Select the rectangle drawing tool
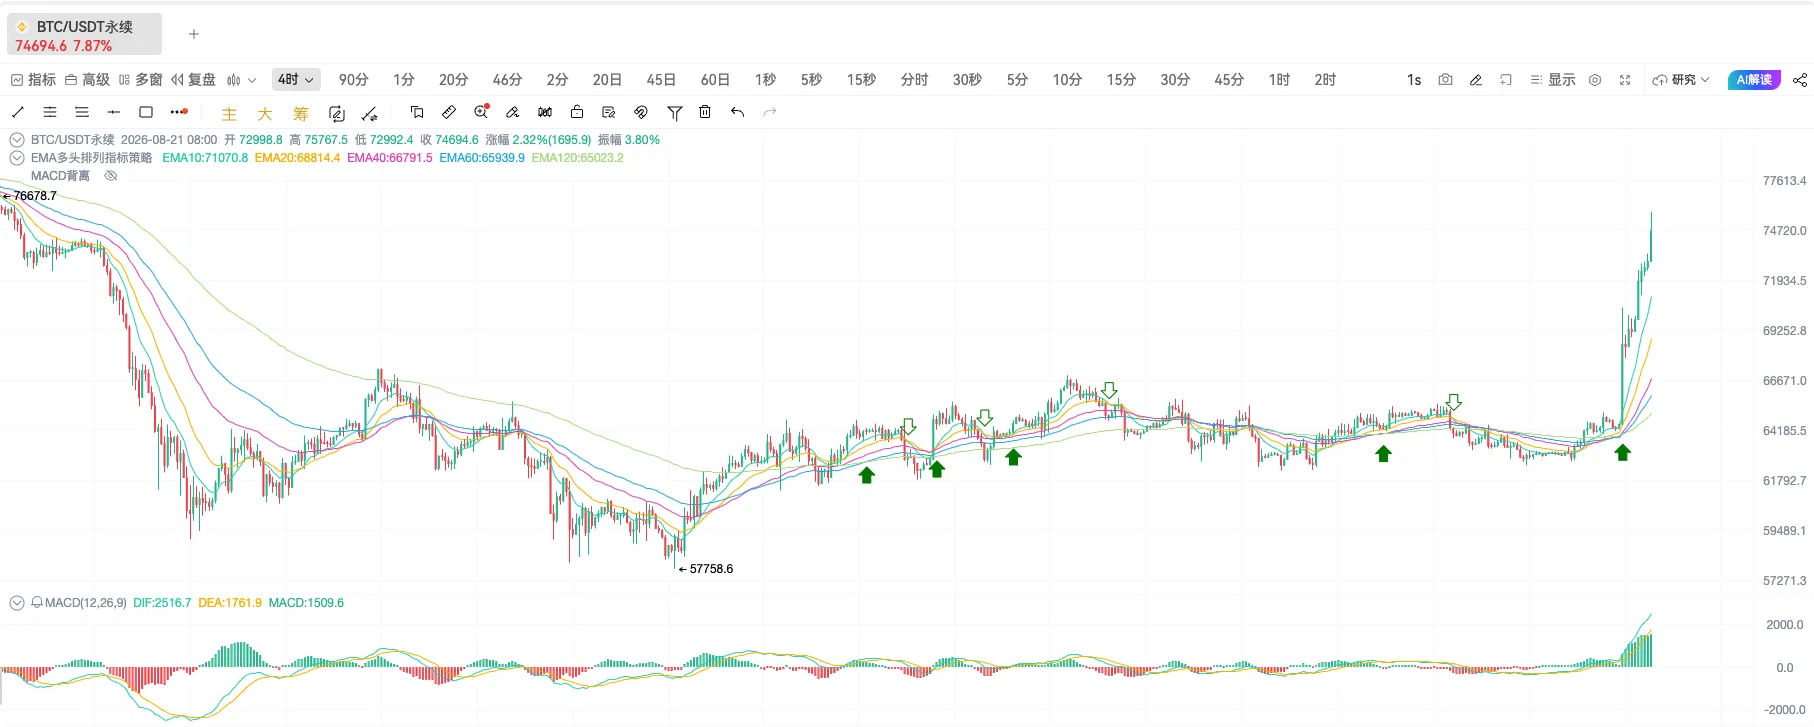1814x727 pixels. (146, 112)
